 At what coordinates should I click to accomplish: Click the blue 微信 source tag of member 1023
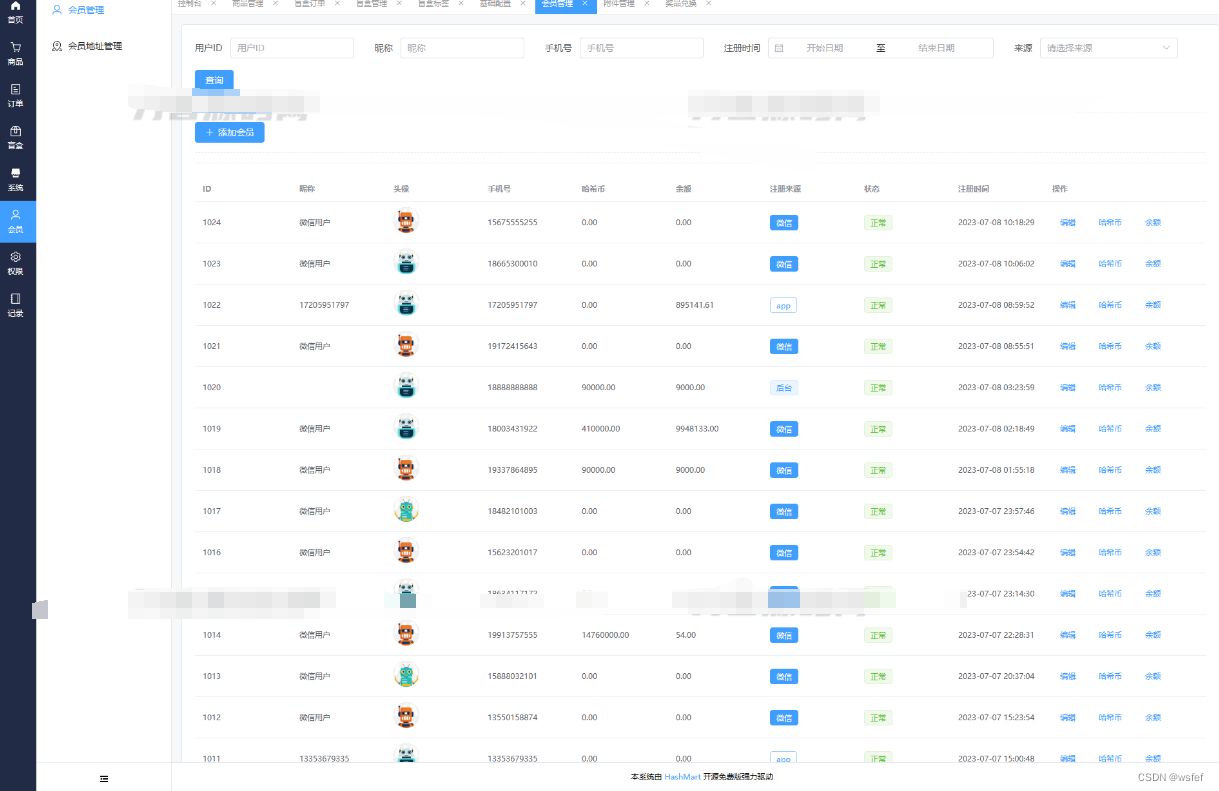tap(783, 263)
